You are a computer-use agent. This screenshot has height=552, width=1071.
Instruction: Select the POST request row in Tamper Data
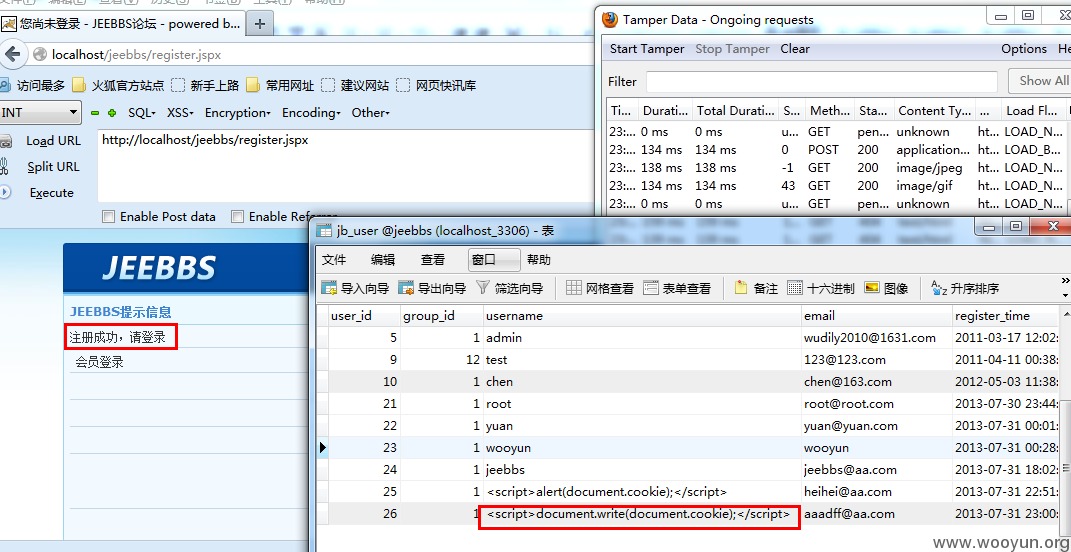[839, 150]
